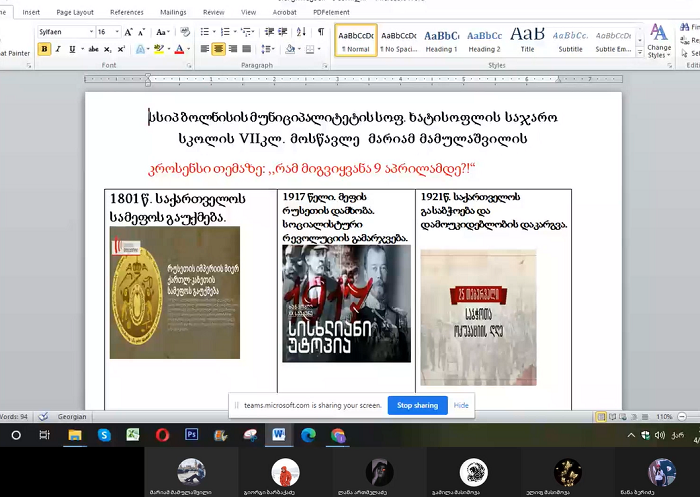Open the Sylfaen font name dropdown
700x497 pixels.
tap(91, 32)
